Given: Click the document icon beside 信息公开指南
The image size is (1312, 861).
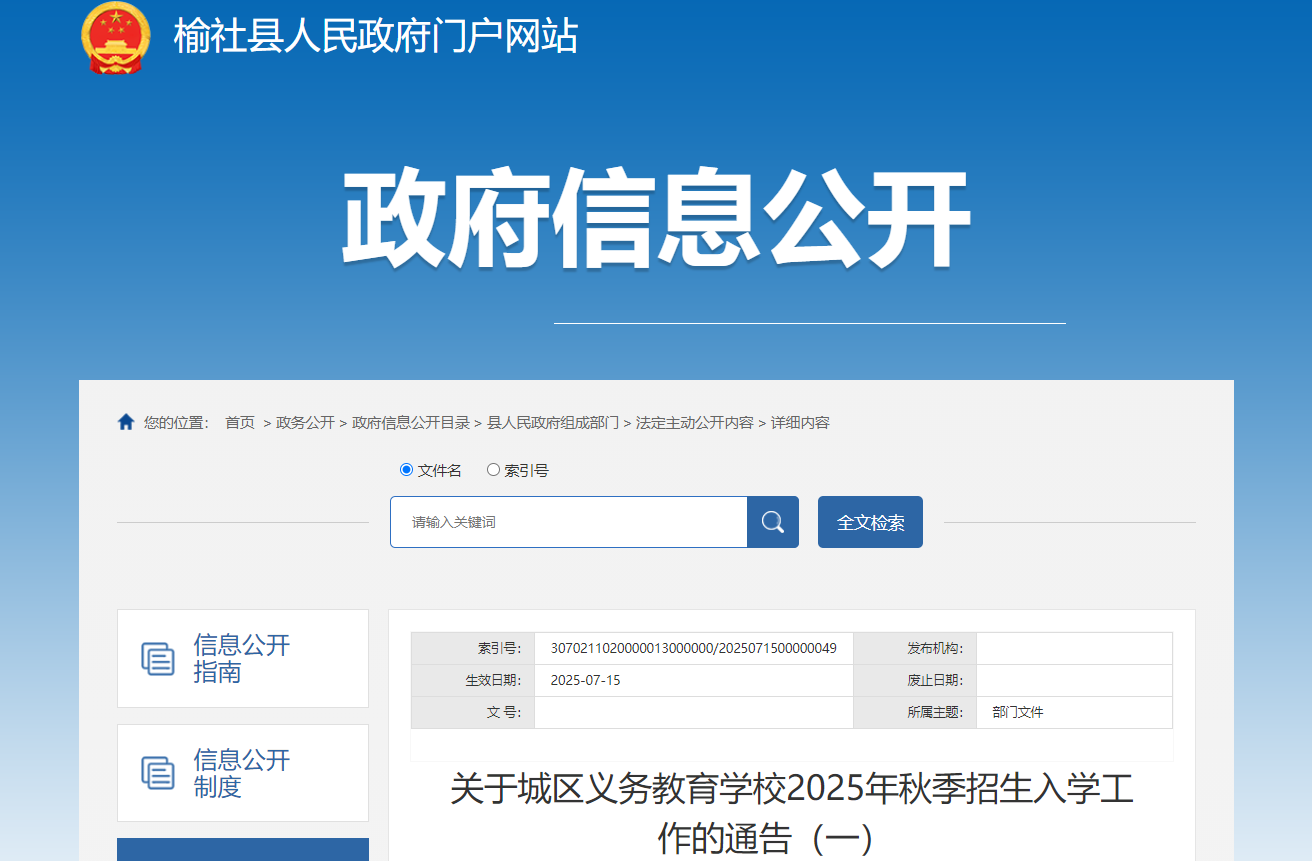Looking at the screenshot, I should (158, 658).
